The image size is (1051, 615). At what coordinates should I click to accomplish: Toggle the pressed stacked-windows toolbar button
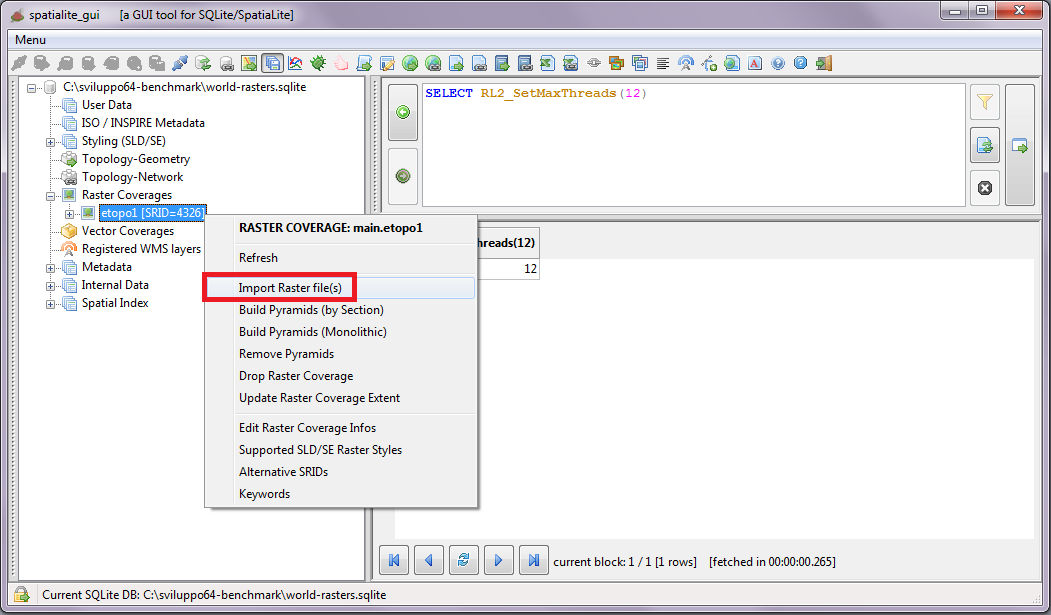(272, 63)
